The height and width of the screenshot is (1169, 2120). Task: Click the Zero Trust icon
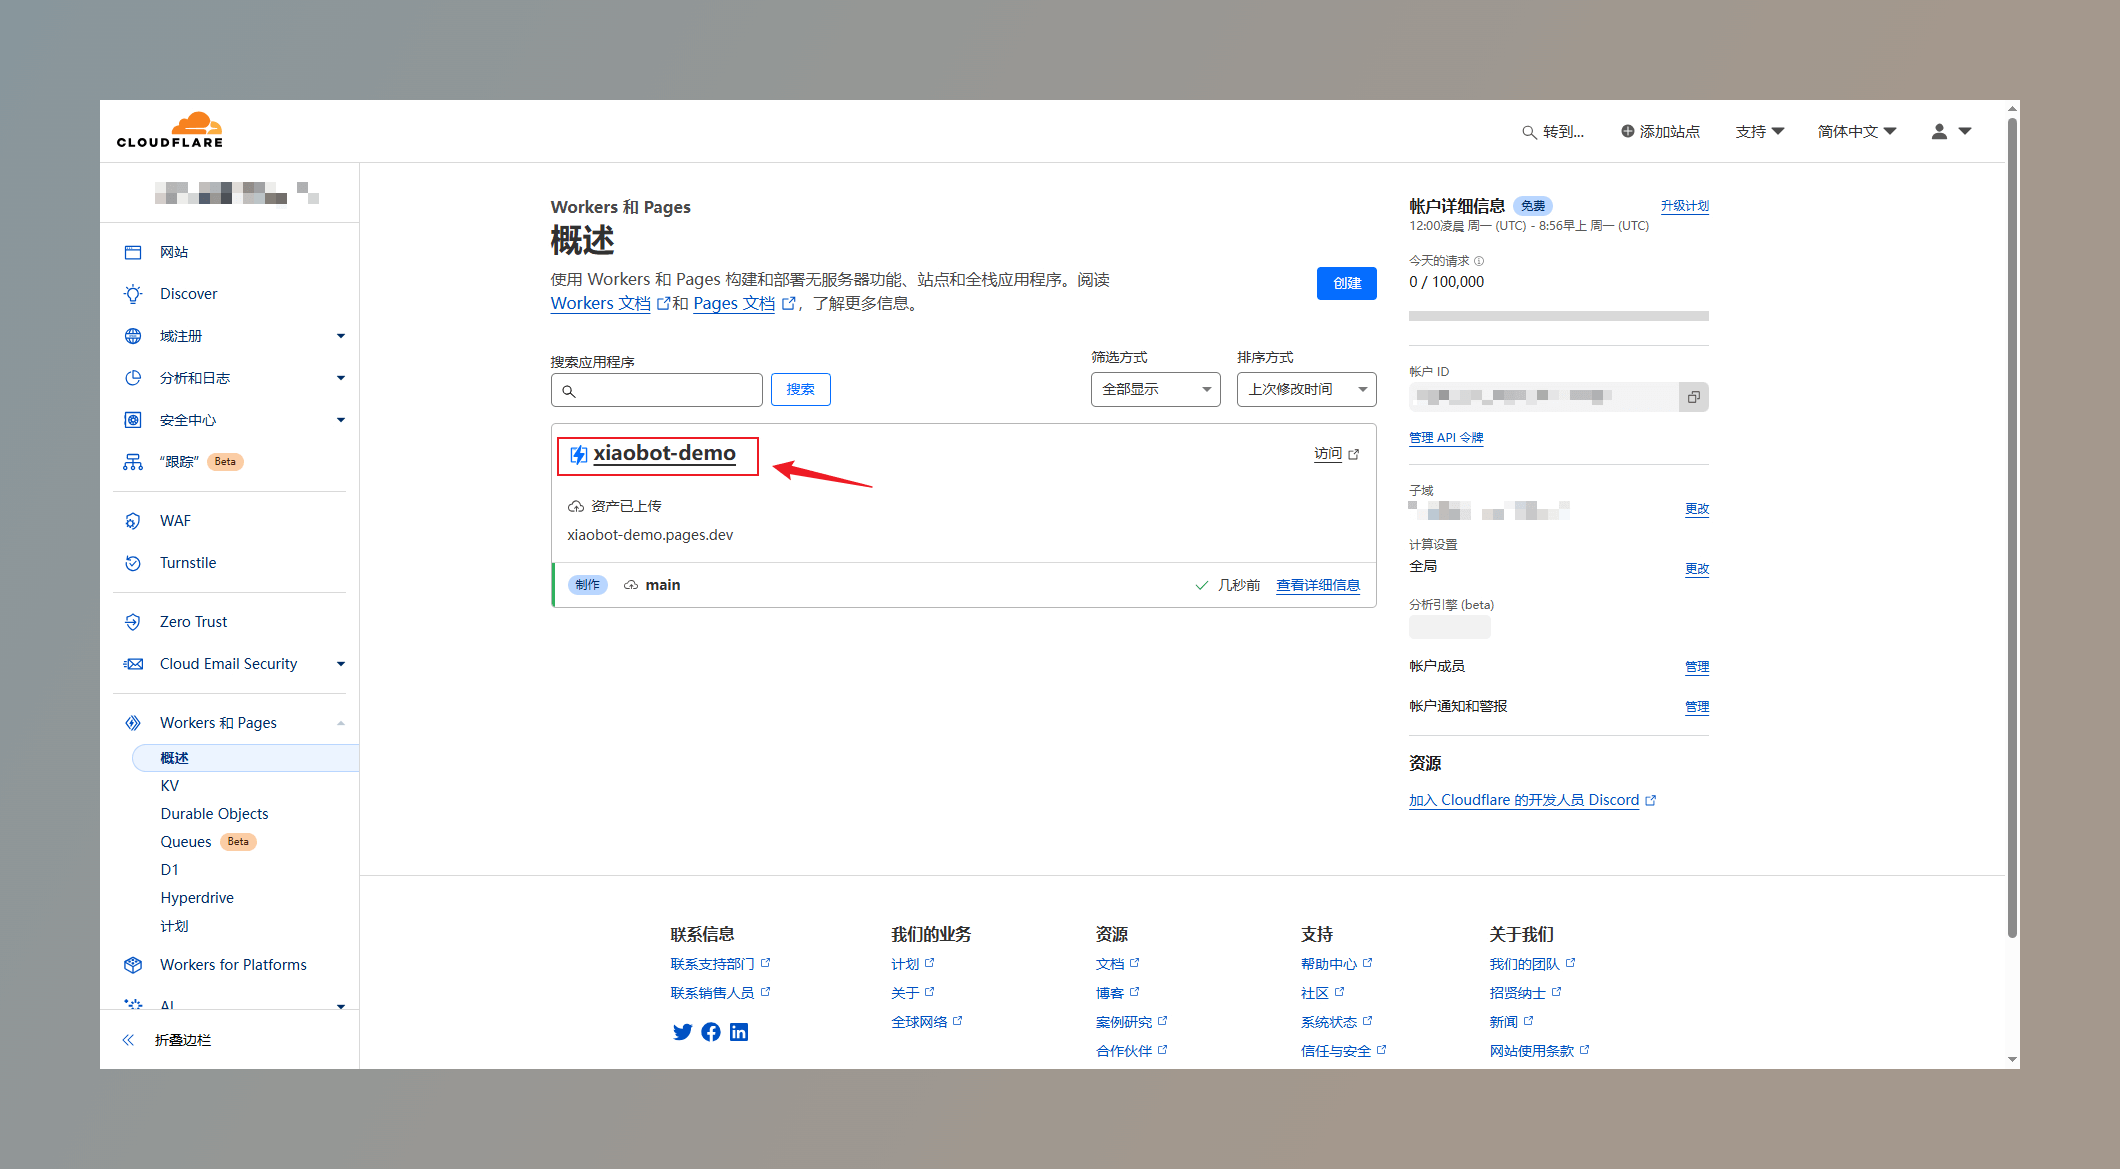point(133,622)
